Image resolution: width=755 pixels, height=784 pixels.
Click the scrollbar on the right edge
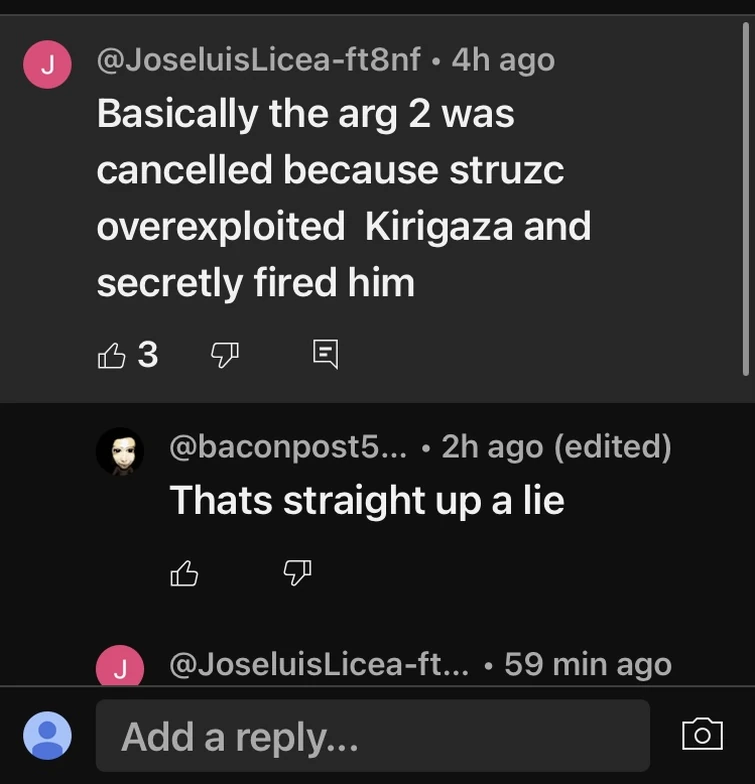(x=745, y=200)
